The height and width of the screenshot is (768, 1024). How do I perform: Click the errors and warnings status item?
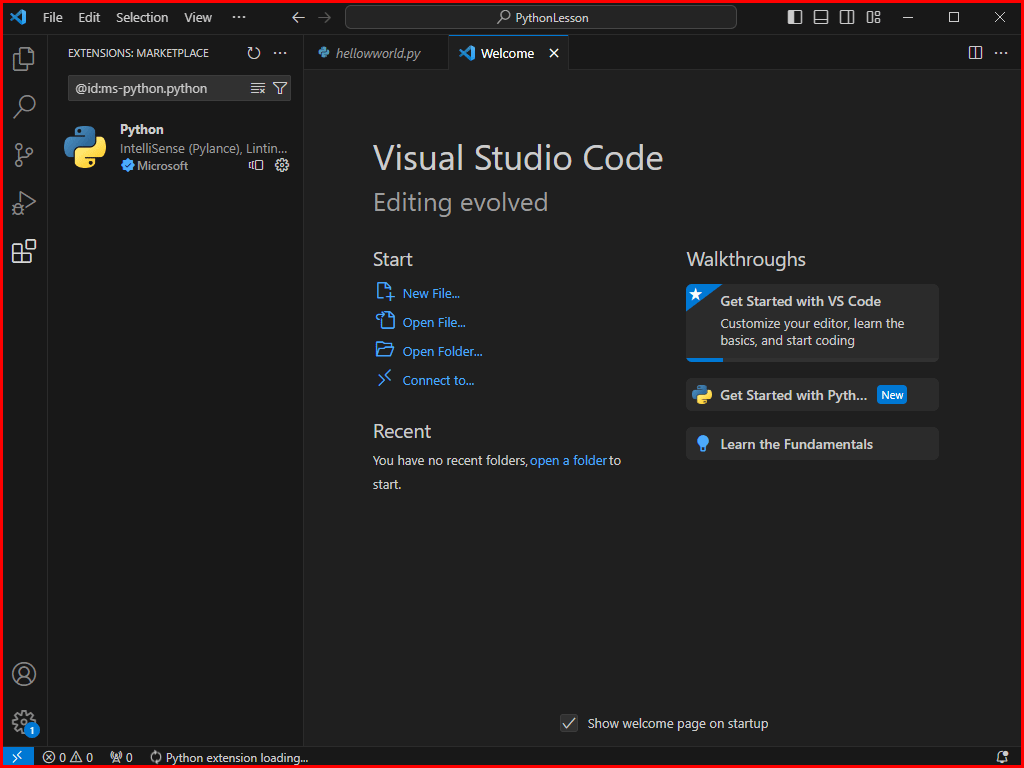click(68, 757)
